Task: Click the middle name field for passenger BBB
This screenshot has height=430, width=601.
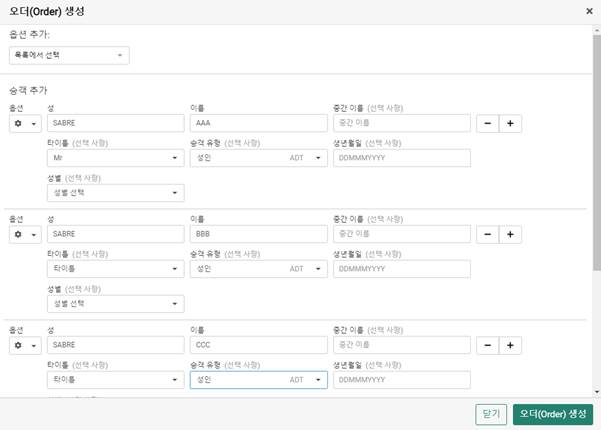Action: pos(402,234)
